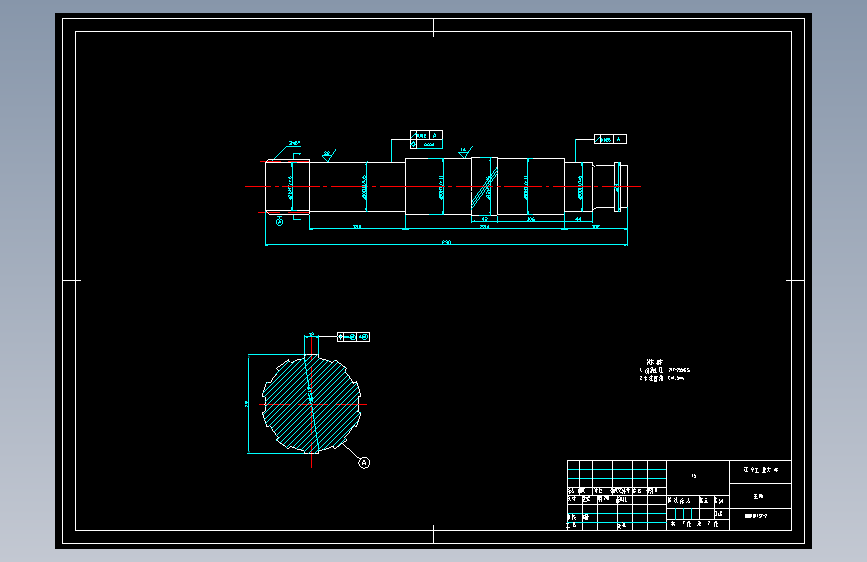The width and height of the screenshot is (867, 562).
Task: Select the technical requirements note block
Action: tap(665, 370)
